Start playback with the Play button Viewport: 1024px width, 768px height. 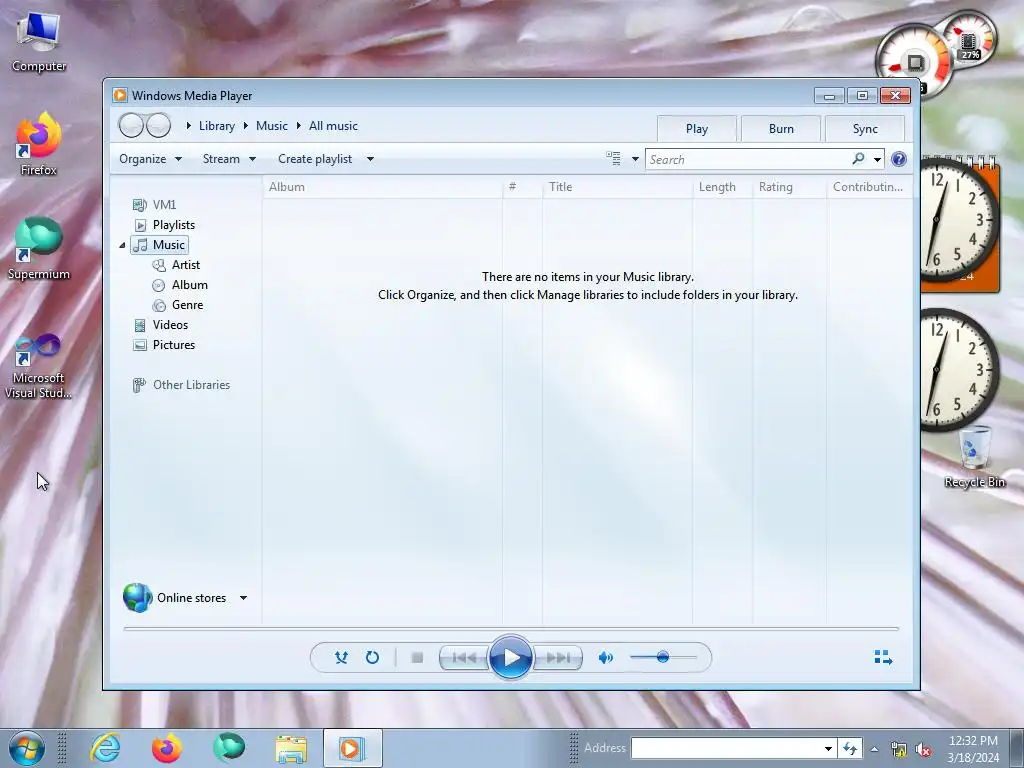[x=510, y=658]
